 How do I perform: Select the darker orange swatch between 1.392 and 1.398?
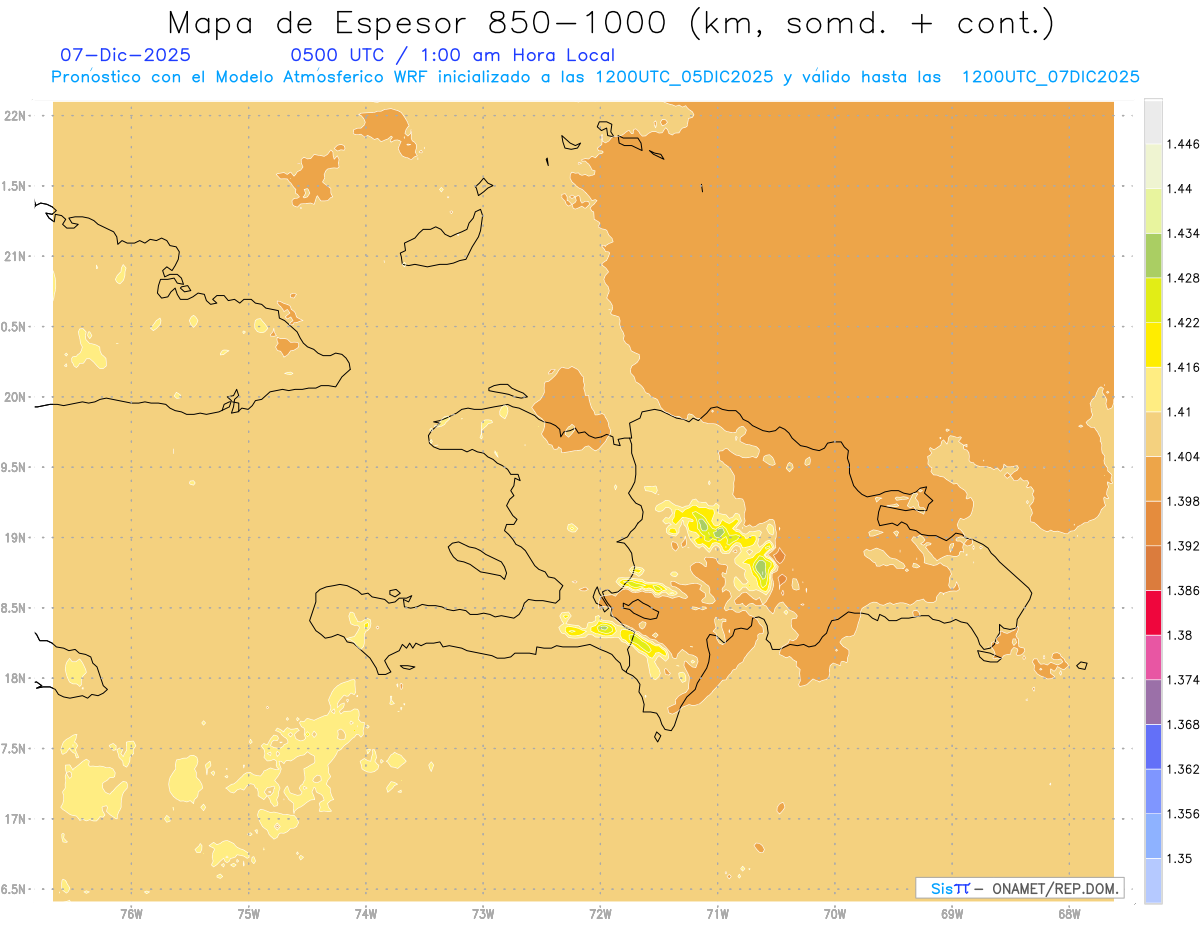[1153, 523]
